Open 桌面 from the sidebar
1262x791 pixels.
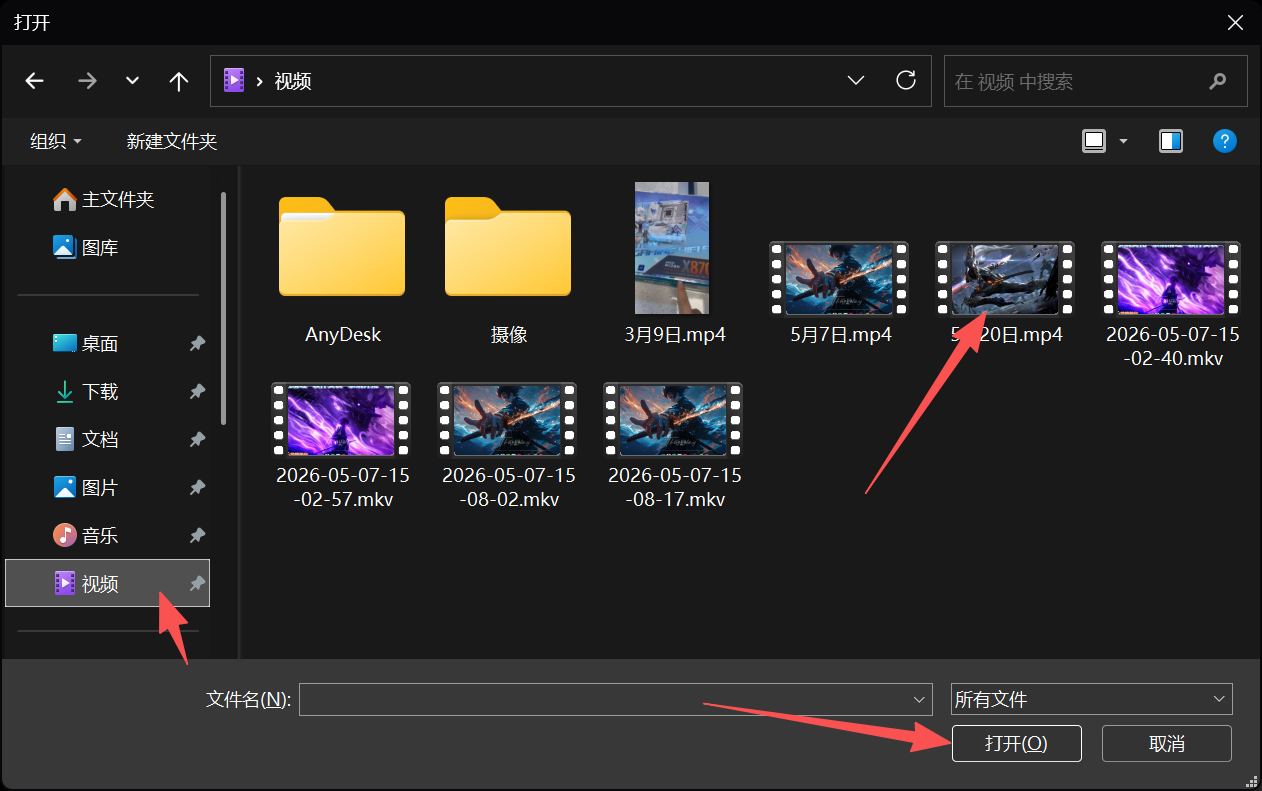(x=109, y=344)
